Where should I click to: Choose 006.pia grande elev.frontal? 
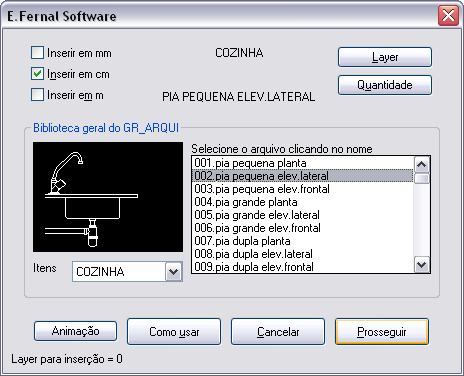pyautogui.click(x=303, y=228)
